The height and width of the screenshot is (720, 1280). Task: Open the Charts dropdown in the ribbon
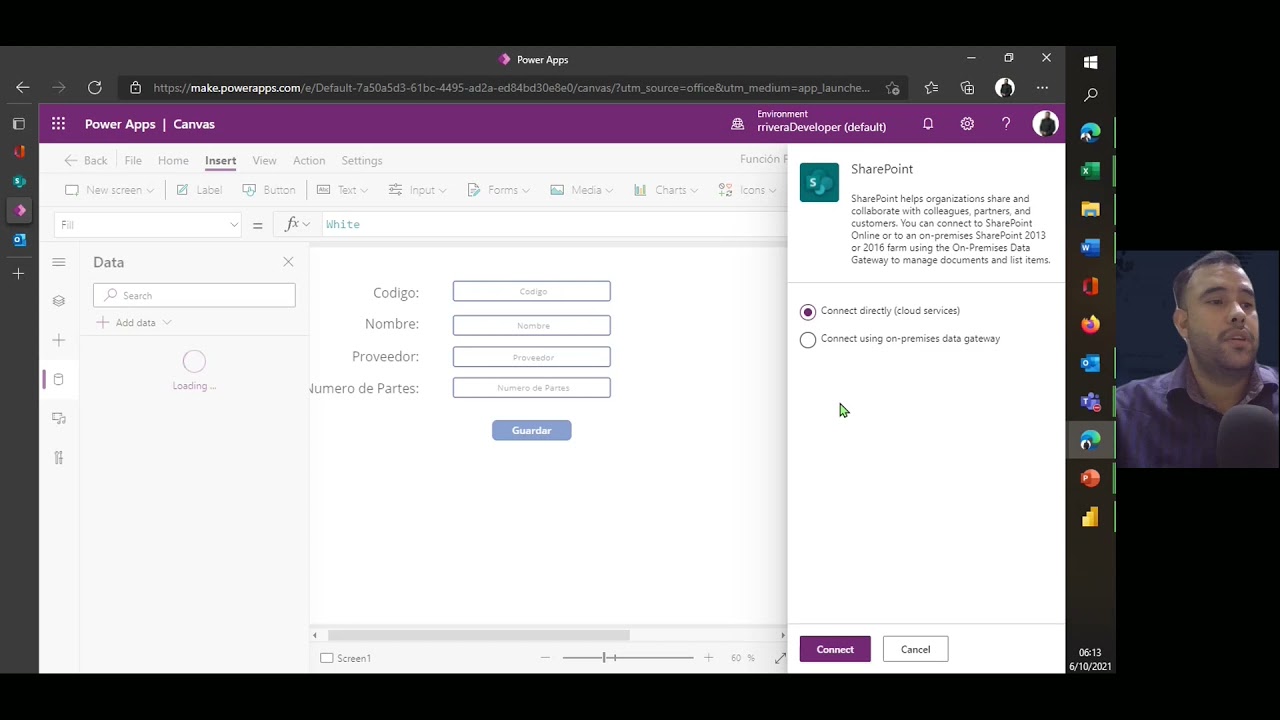[666, 190]
